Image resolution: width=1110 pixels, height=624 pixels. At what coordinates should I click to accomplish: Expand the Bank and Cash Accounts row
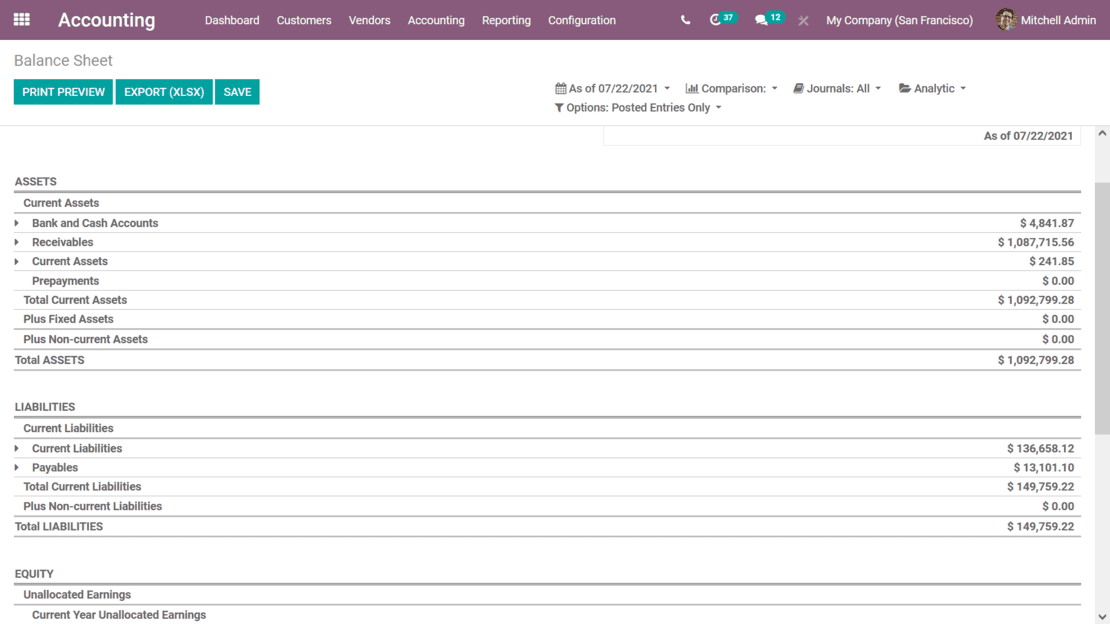(17, 223)
